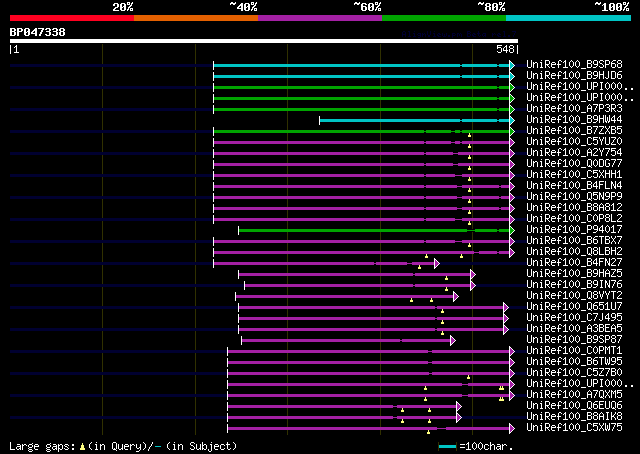The width and height of the screenshot is (640, 454).
Task: Select the UniRef100_Q0DG77 label
Action: (x=574, y=164)
